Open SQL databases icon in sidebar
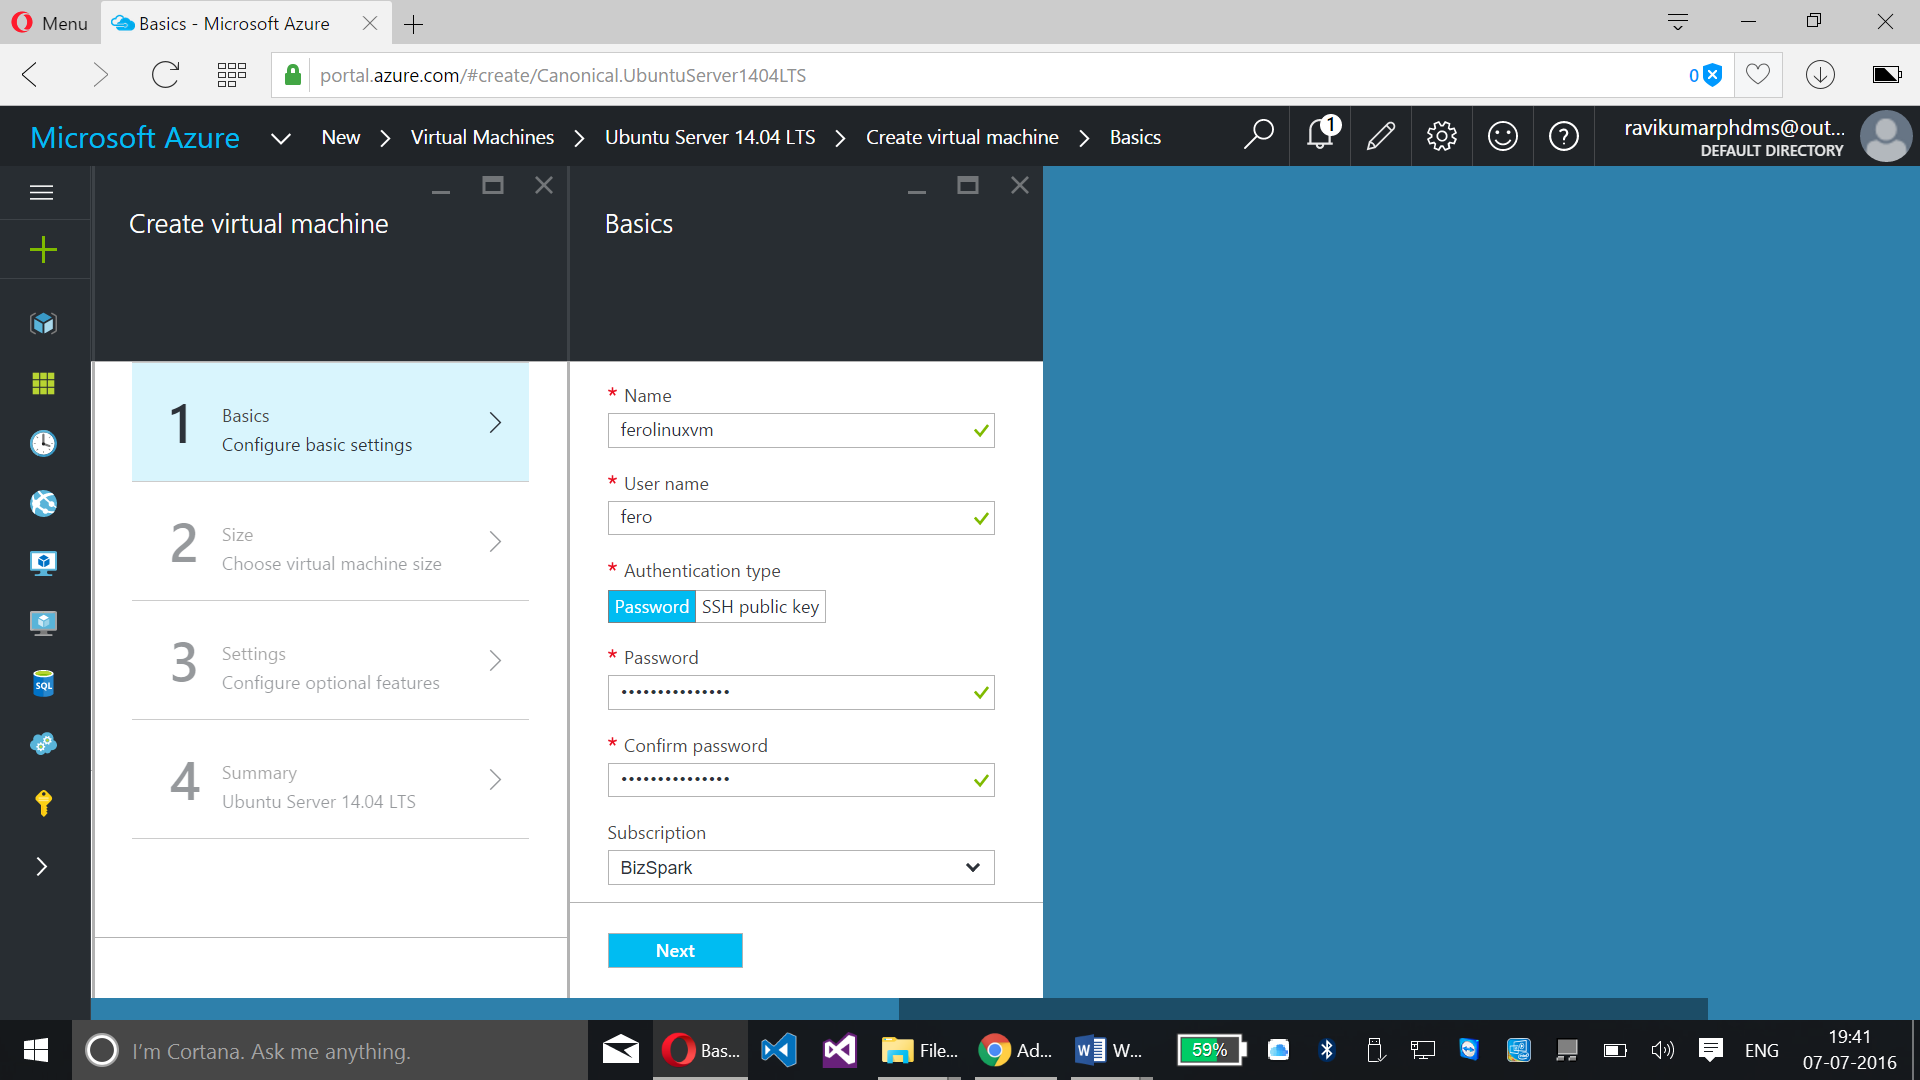 point(43,683)
